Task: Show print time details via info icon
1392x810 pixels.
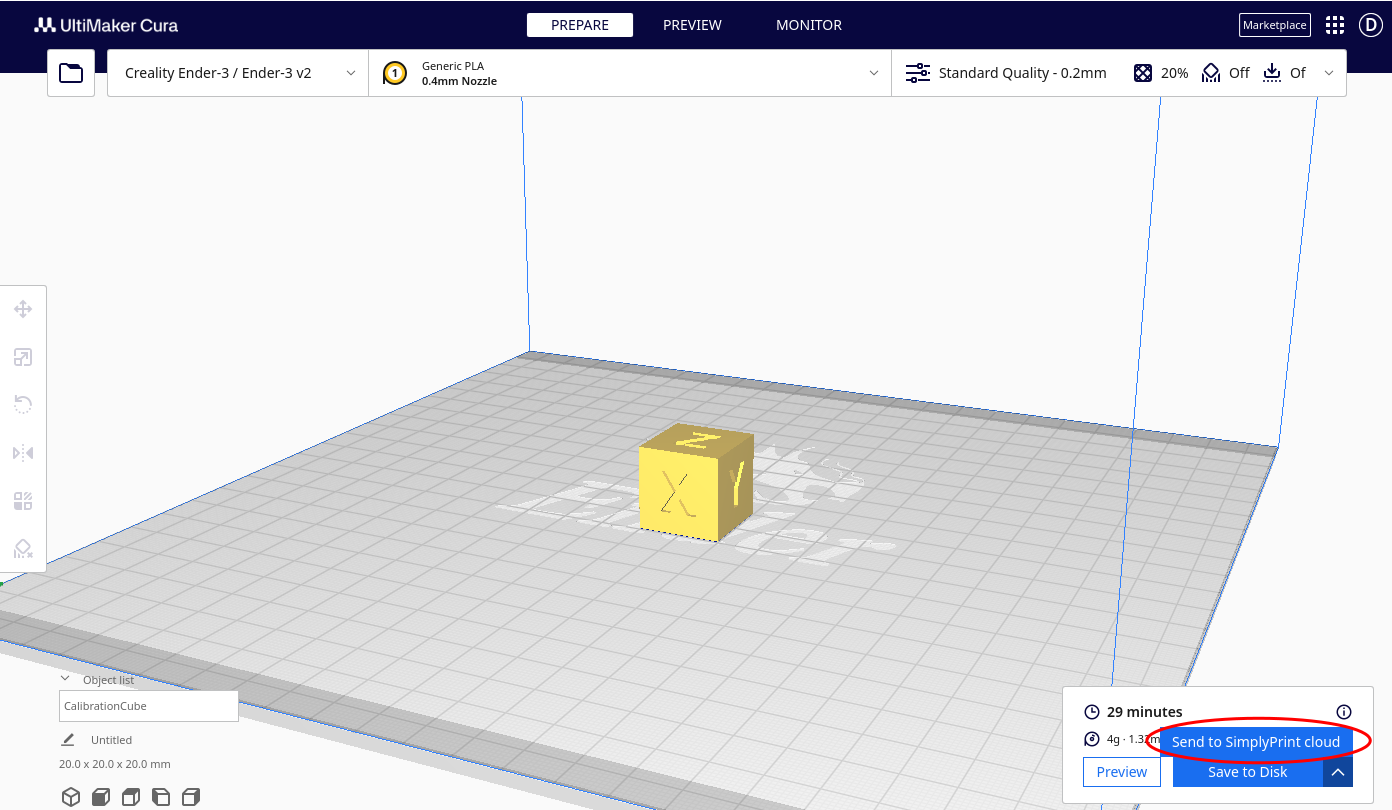Action: (x=1344, y=712)
